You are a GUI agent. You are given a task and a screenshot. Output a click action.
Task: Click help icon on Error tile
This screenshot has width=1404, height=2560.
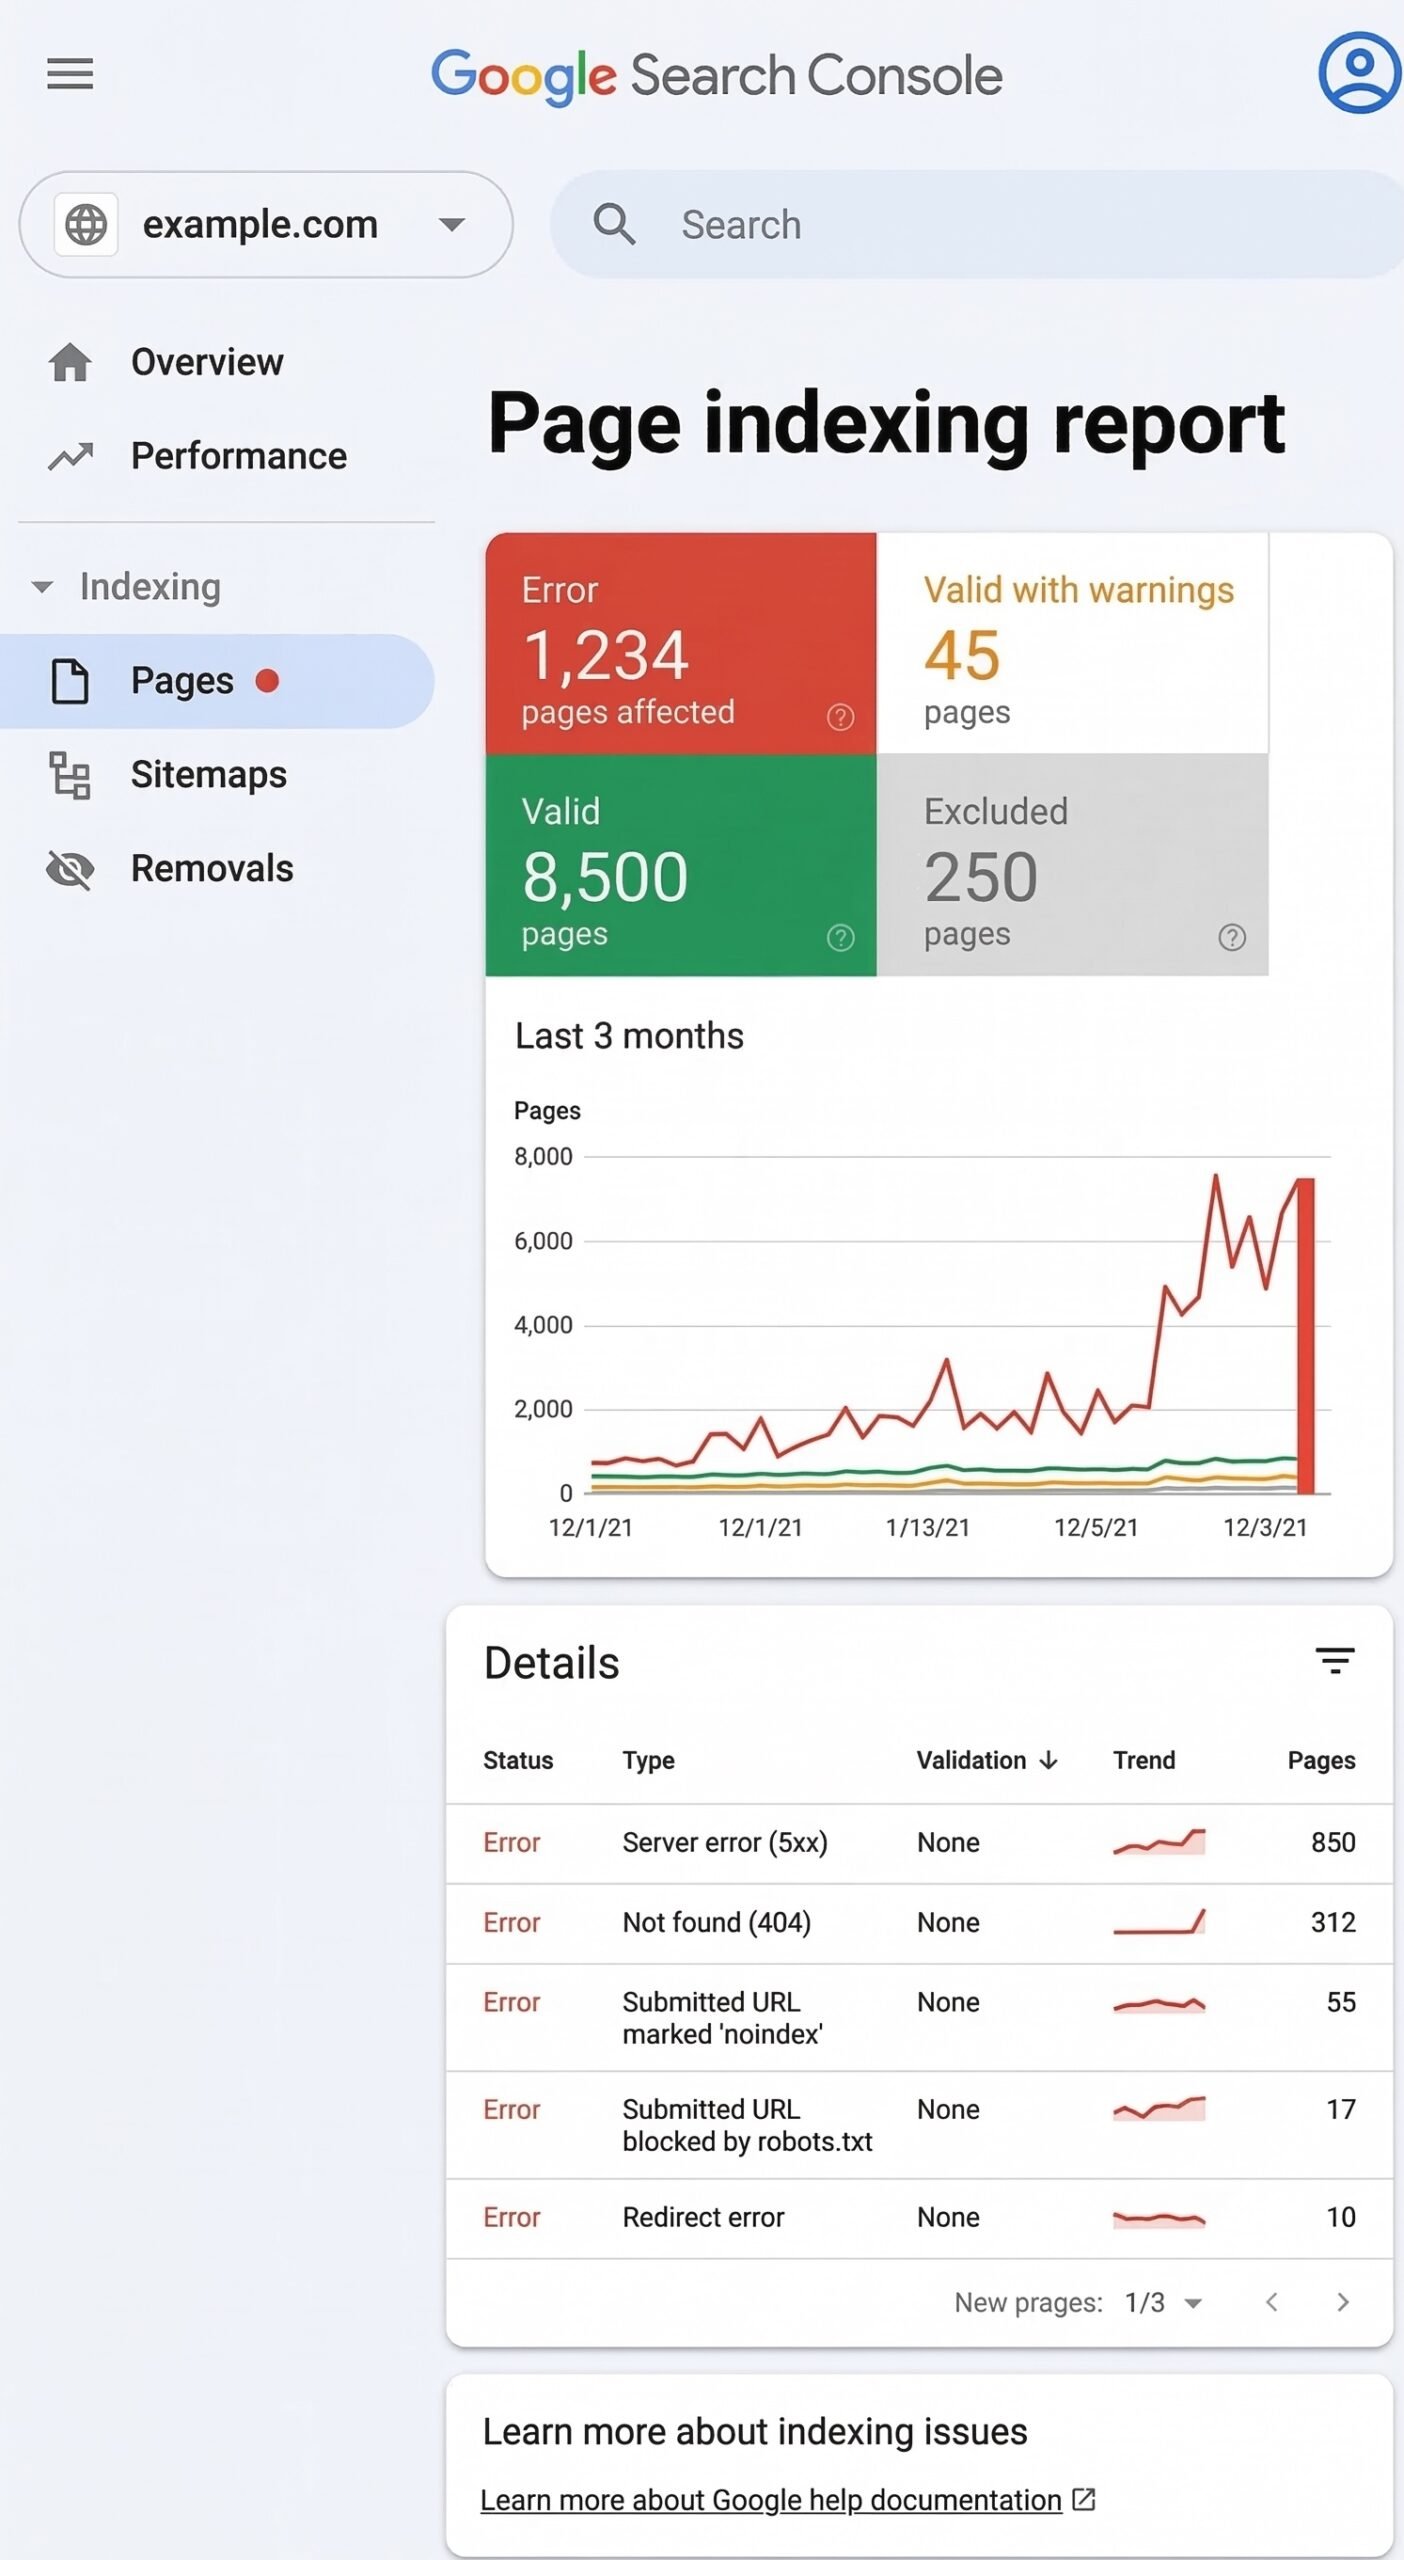[x=840, y=716]
